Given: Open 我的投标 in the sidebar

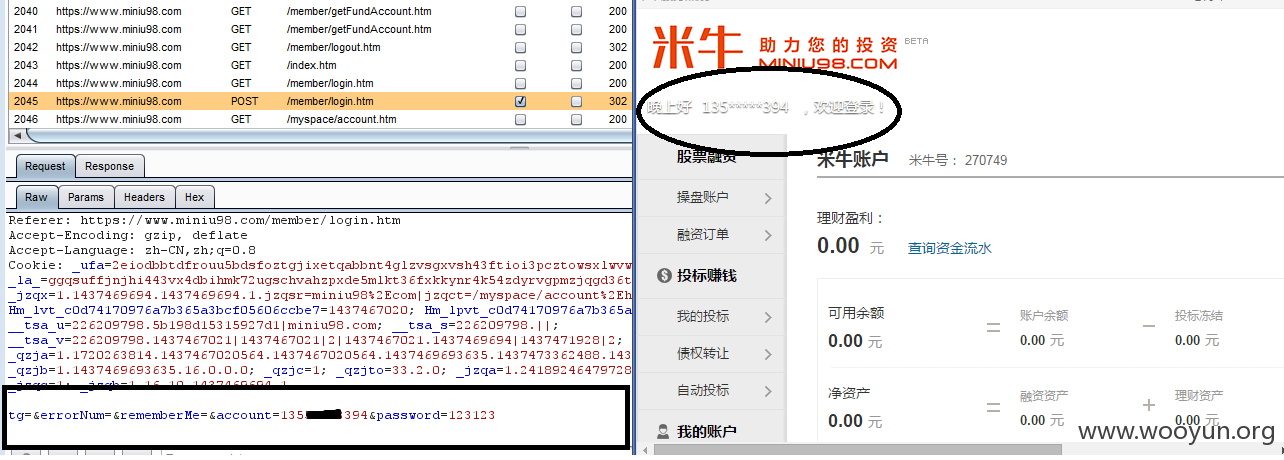Looking at the screenshot, I should pyautogui.click(x=703, y=317).
